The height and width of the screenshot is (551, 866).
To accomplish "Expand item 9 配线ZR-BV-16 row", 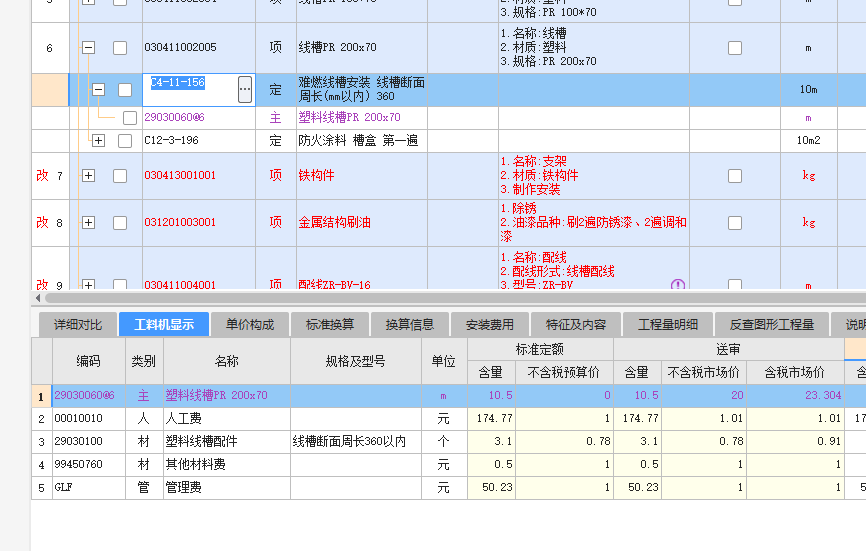I will [88, 284].
